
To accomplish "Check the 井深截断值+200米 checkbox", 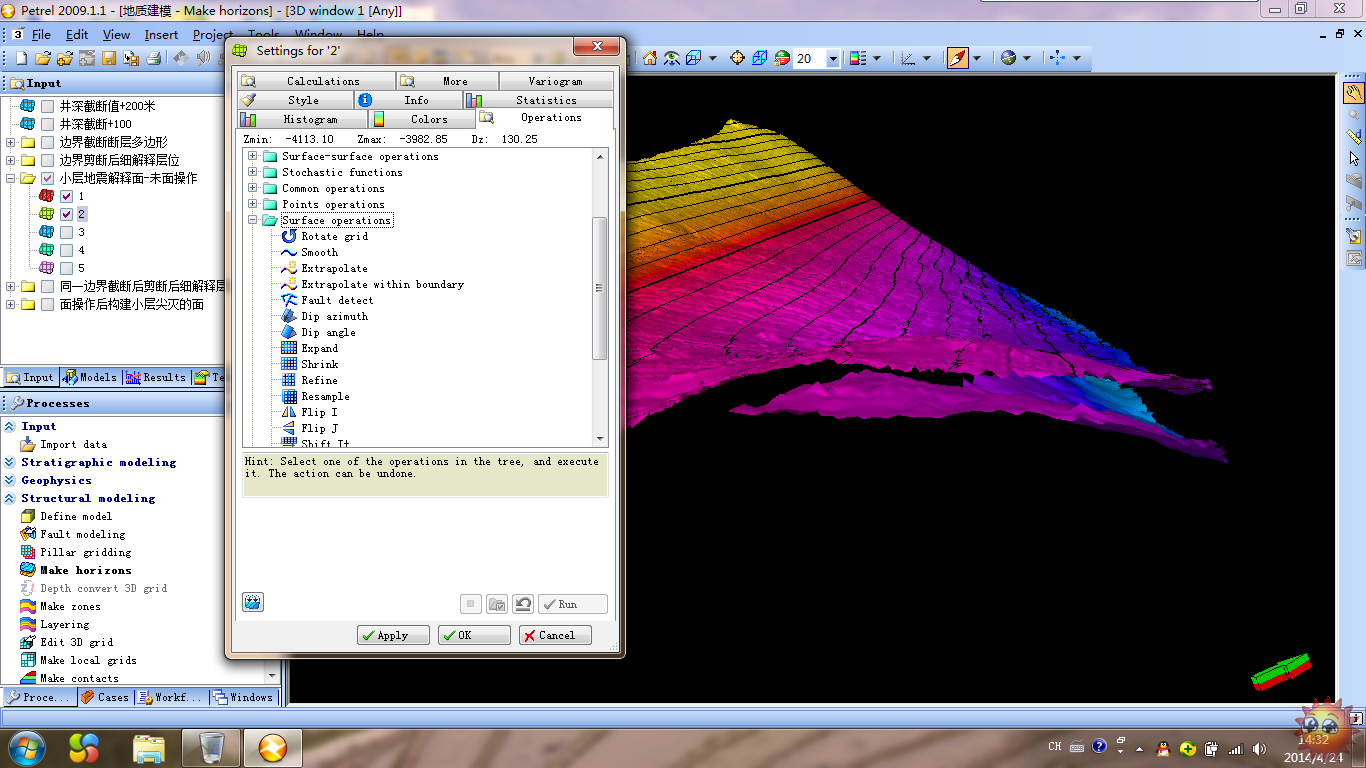I will [x=47, y=106].
